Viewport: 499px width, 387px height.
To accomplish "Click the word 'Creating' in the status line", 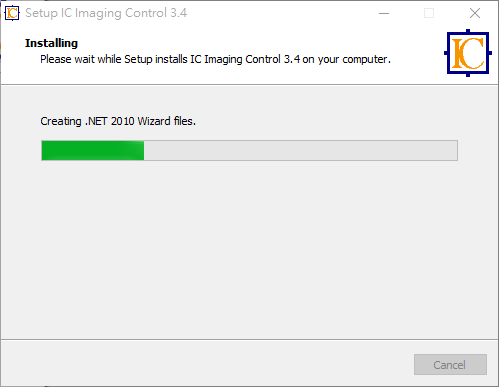I will tap(61, 121).
